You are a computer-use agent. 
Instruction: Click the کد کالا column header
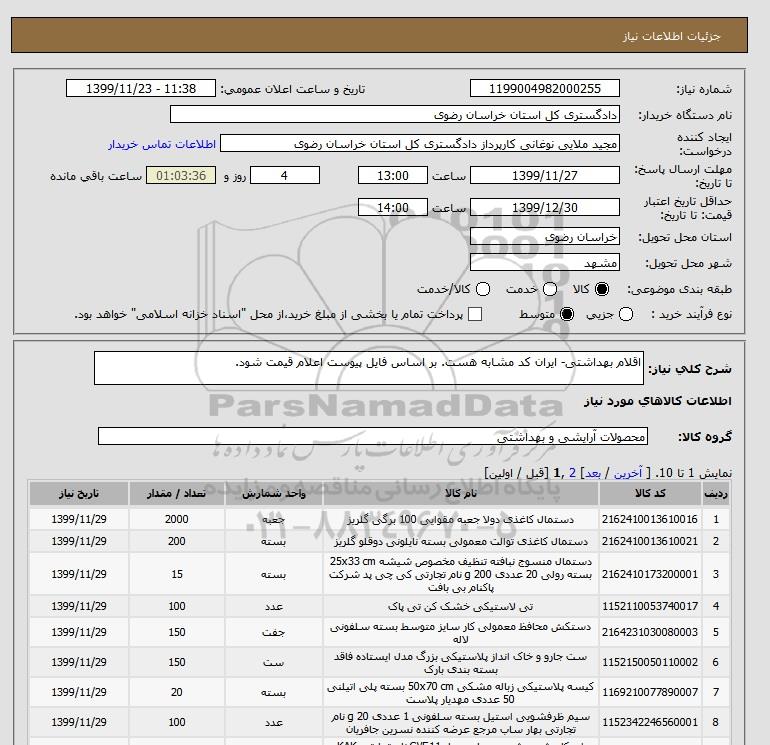pyautogui.click(x=650, y=494)
